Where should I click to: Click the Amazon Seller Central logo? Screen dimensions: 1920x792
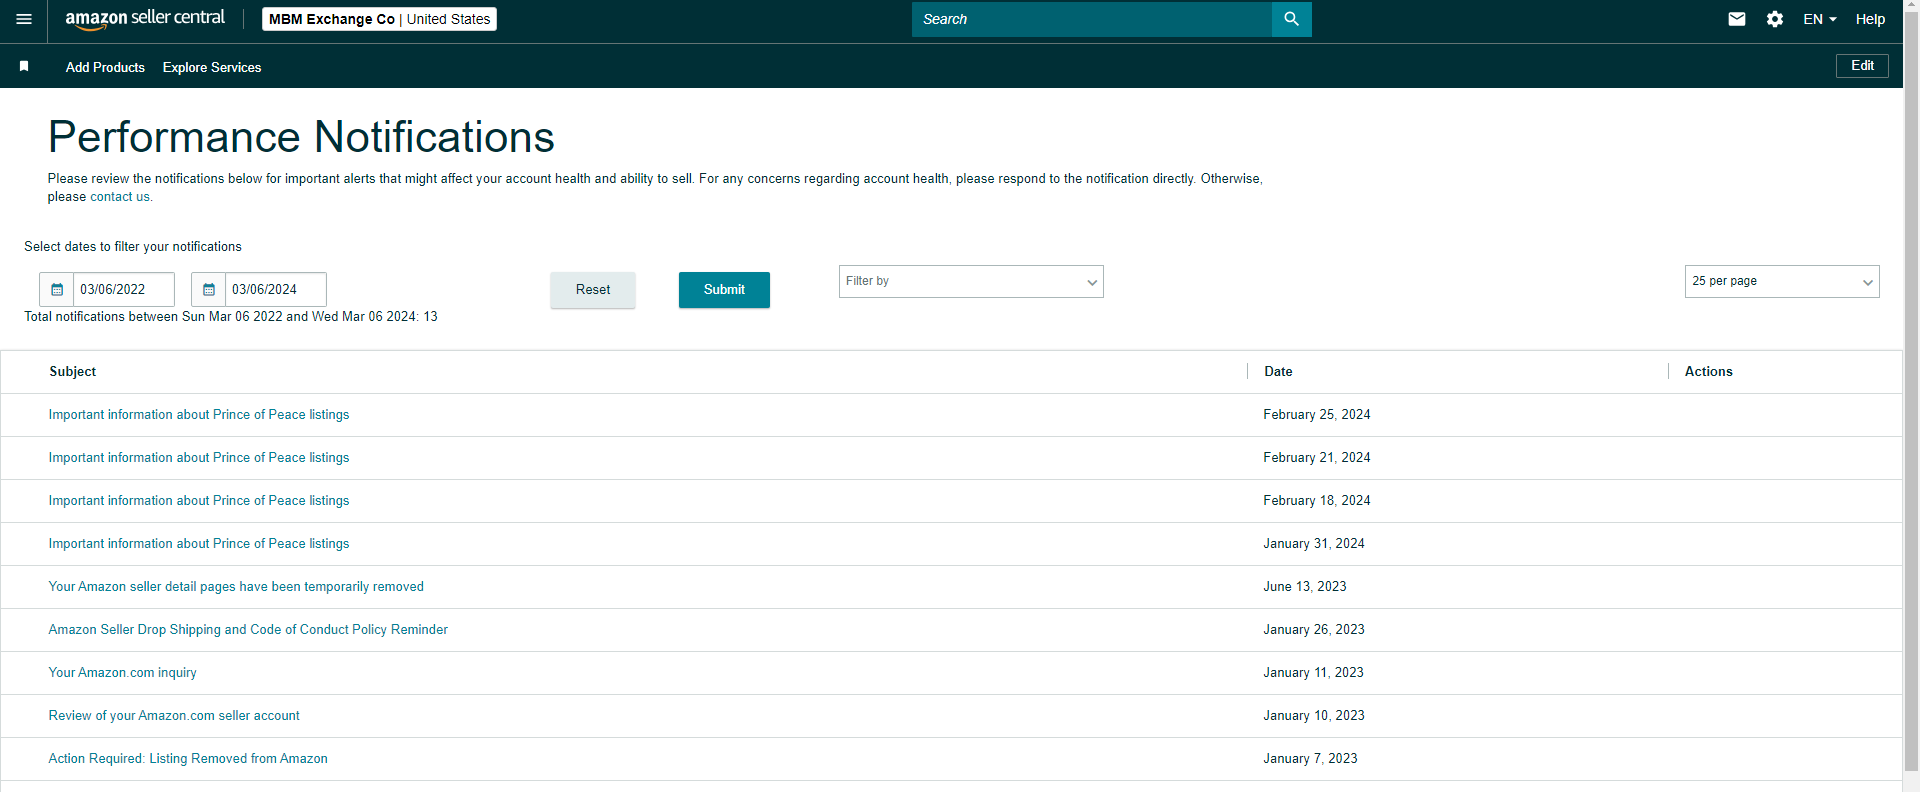pos(145,19)
